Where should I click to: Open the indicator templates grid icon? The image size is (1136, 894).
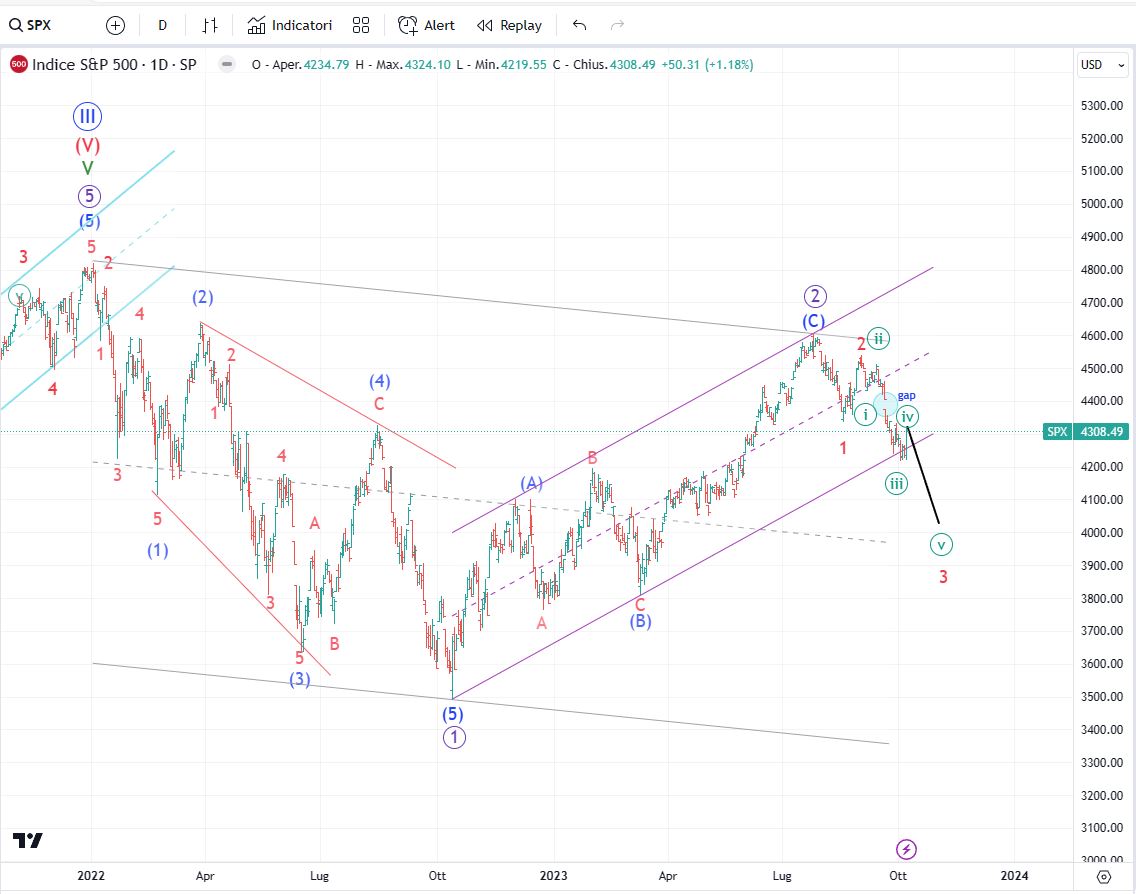(361, 25)
